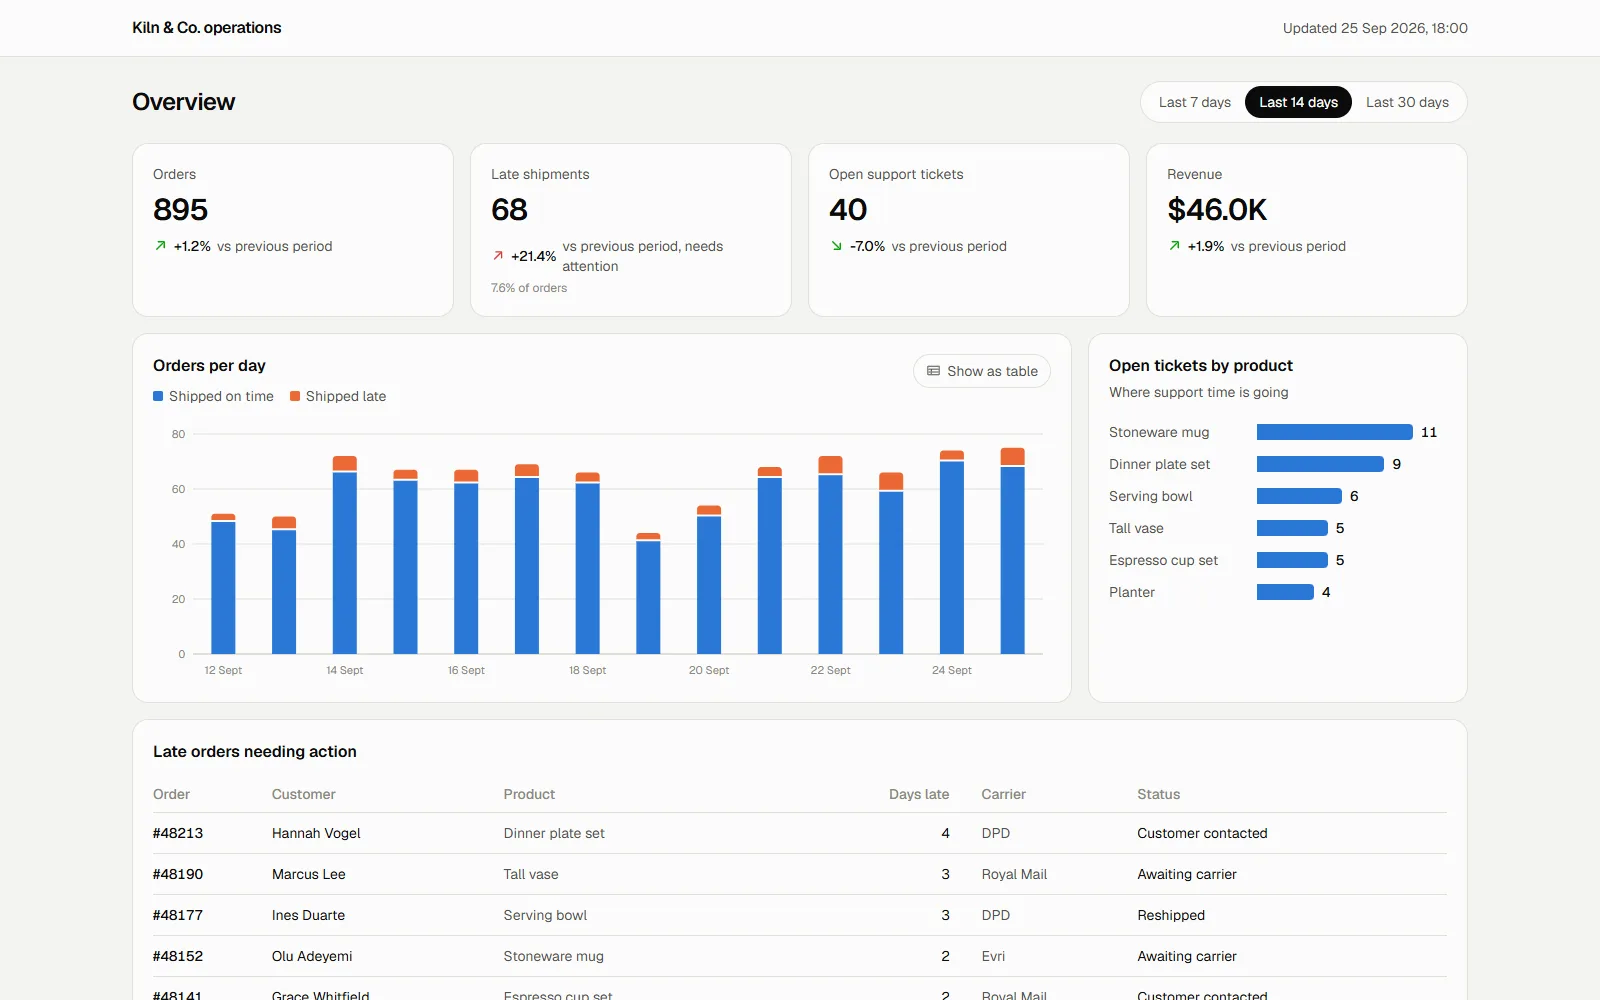Click customer name Olu Adeyemi

tap(312, 956)
